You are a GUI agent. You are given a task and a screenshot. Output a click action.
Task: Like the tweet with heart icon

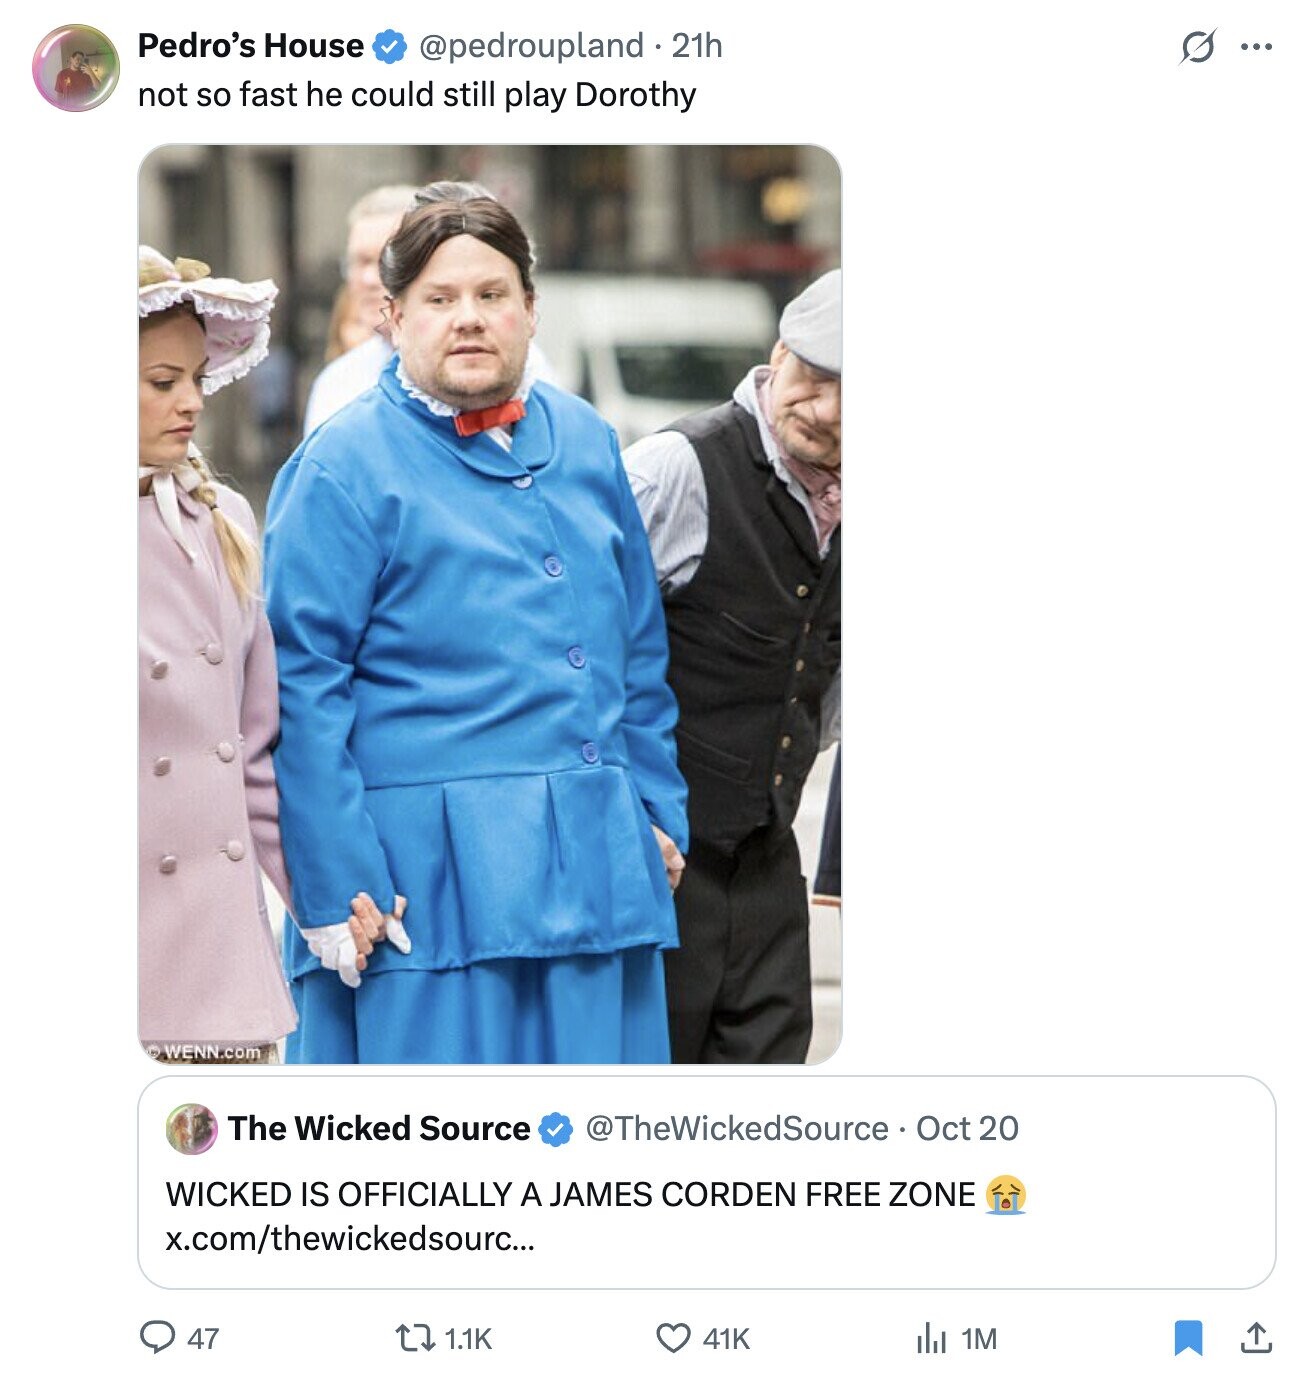click(673, 1338)
